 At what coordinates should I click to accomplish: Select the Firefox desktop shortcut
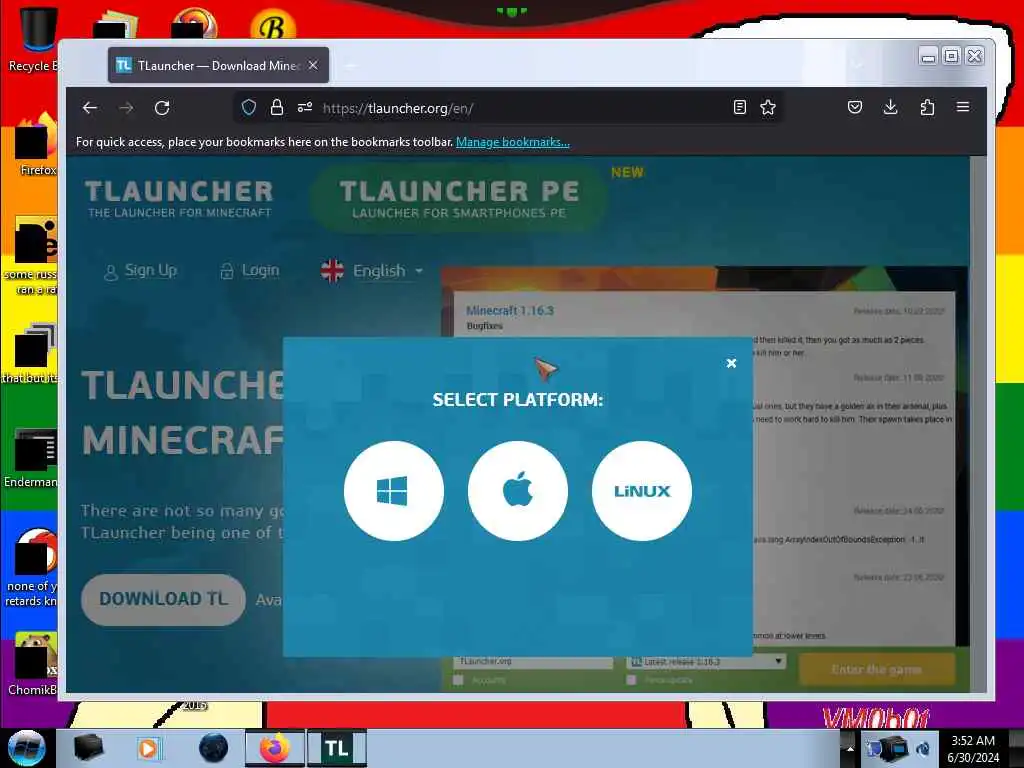36,145
